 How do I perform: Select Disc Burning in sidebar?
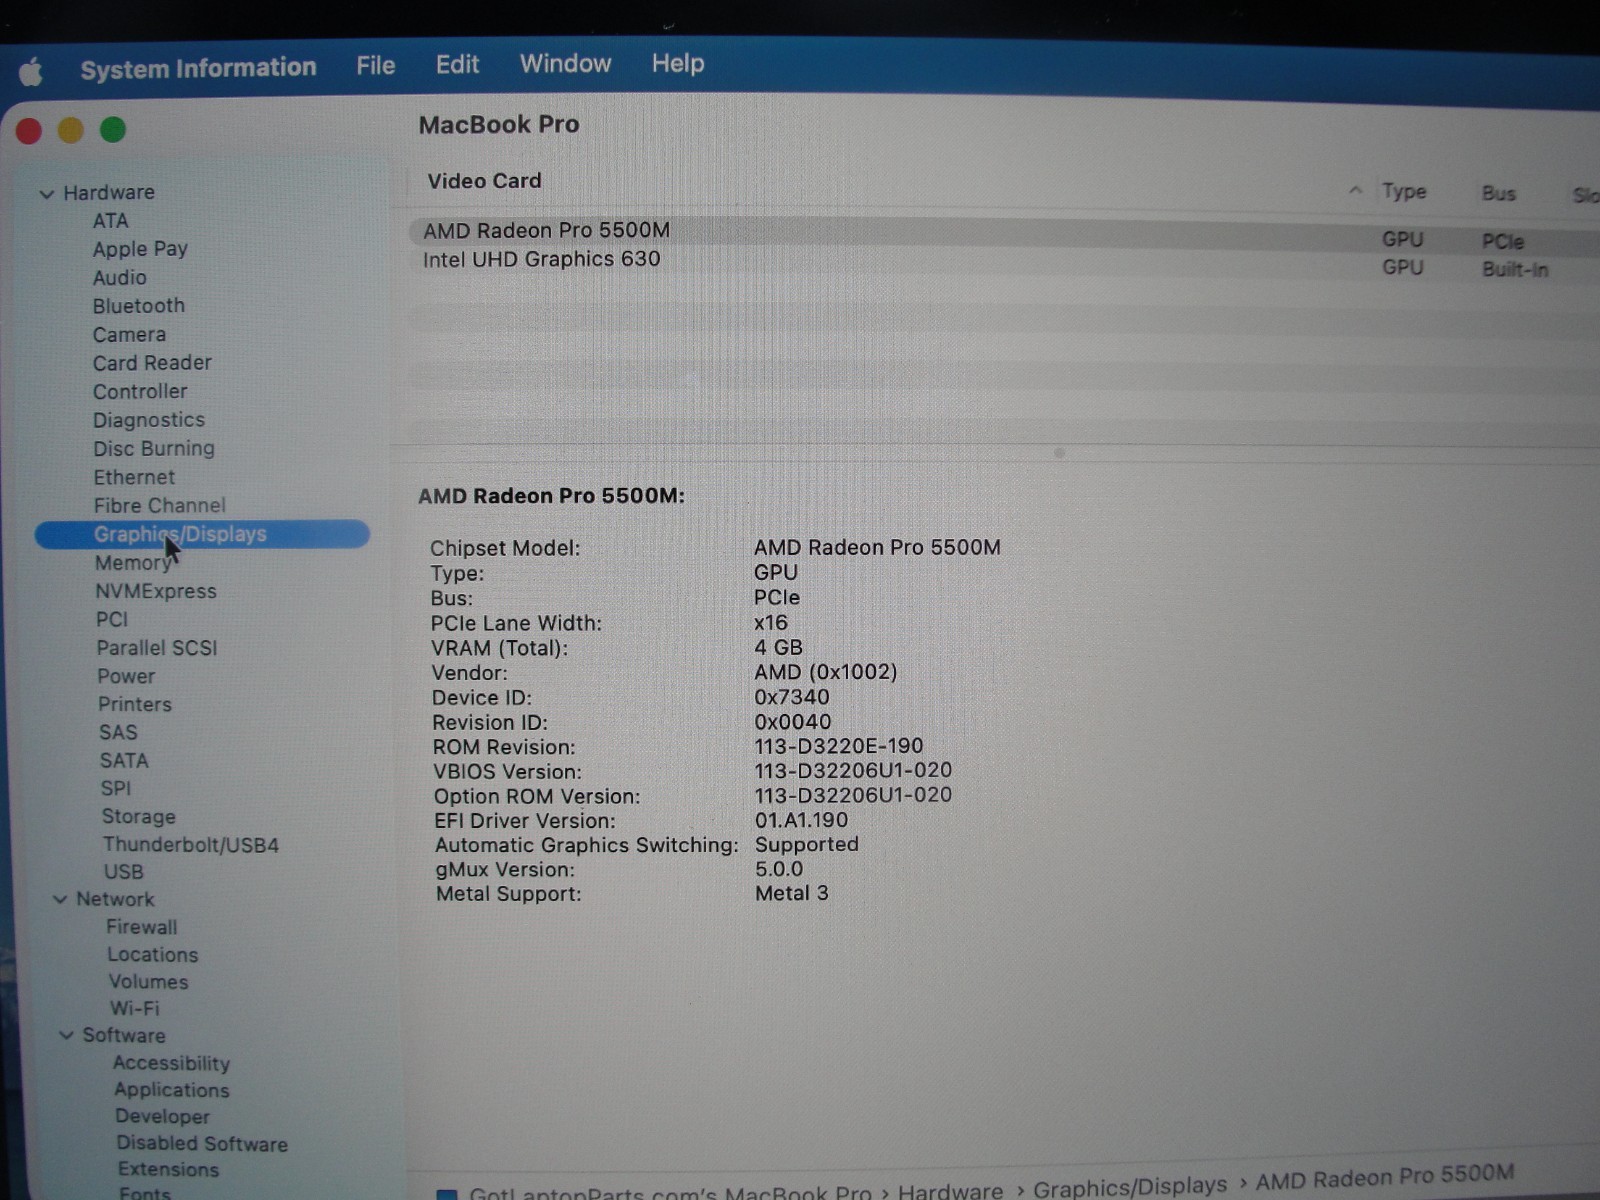click(154, 449)
